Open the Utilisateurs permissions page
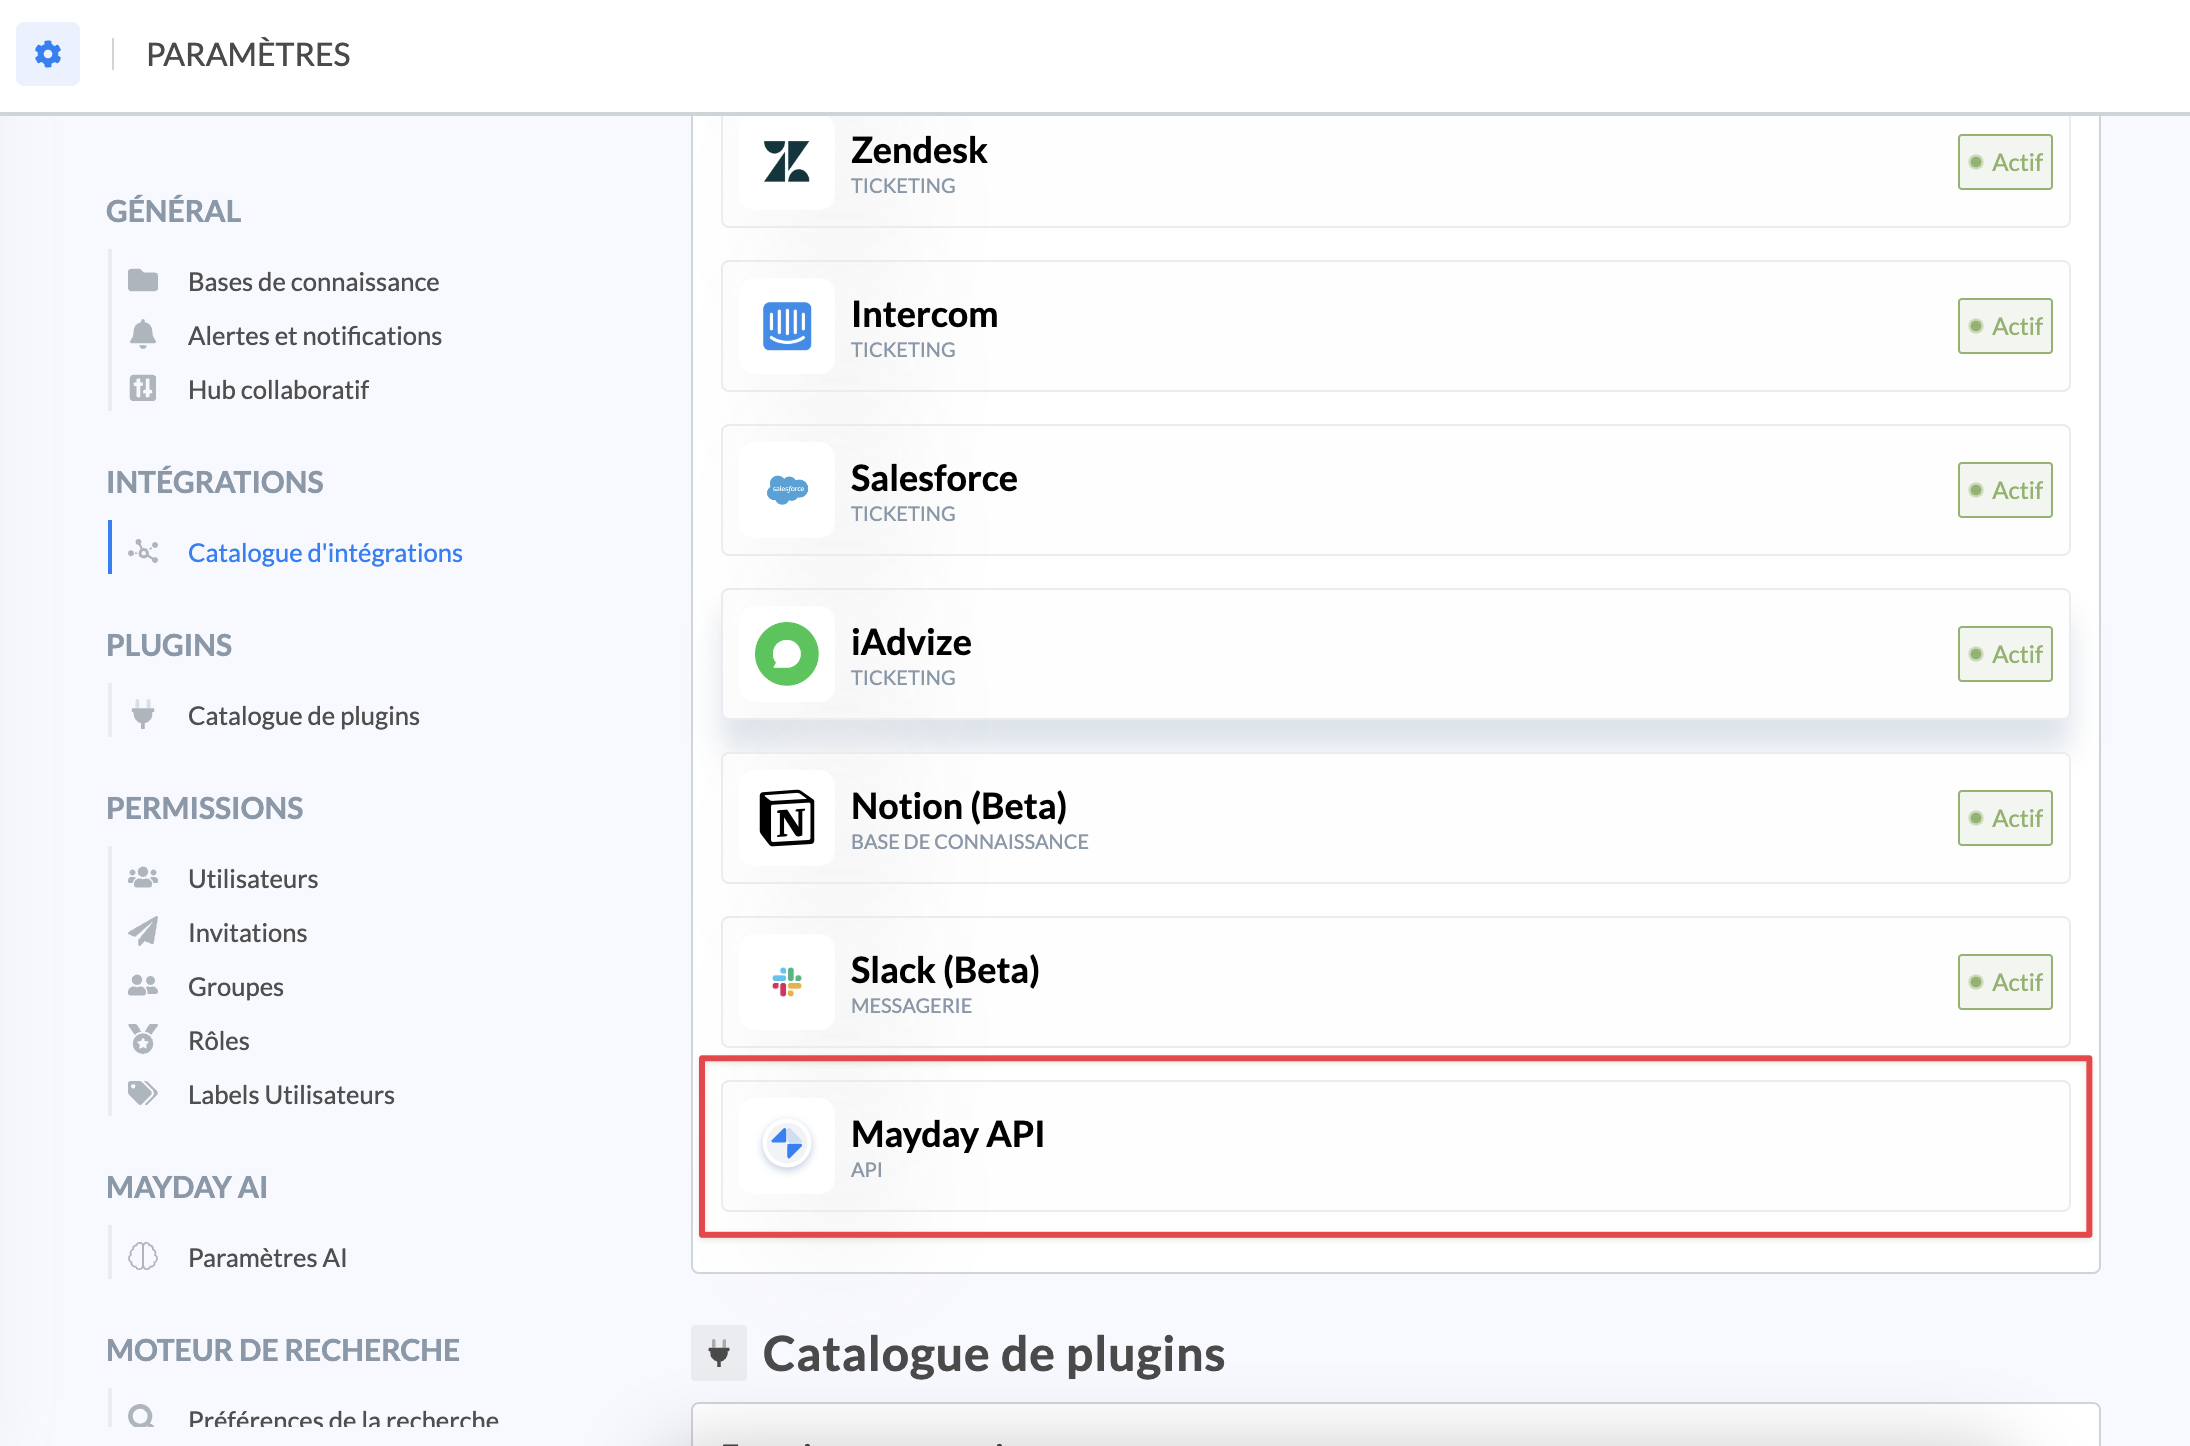 (253, 879)
